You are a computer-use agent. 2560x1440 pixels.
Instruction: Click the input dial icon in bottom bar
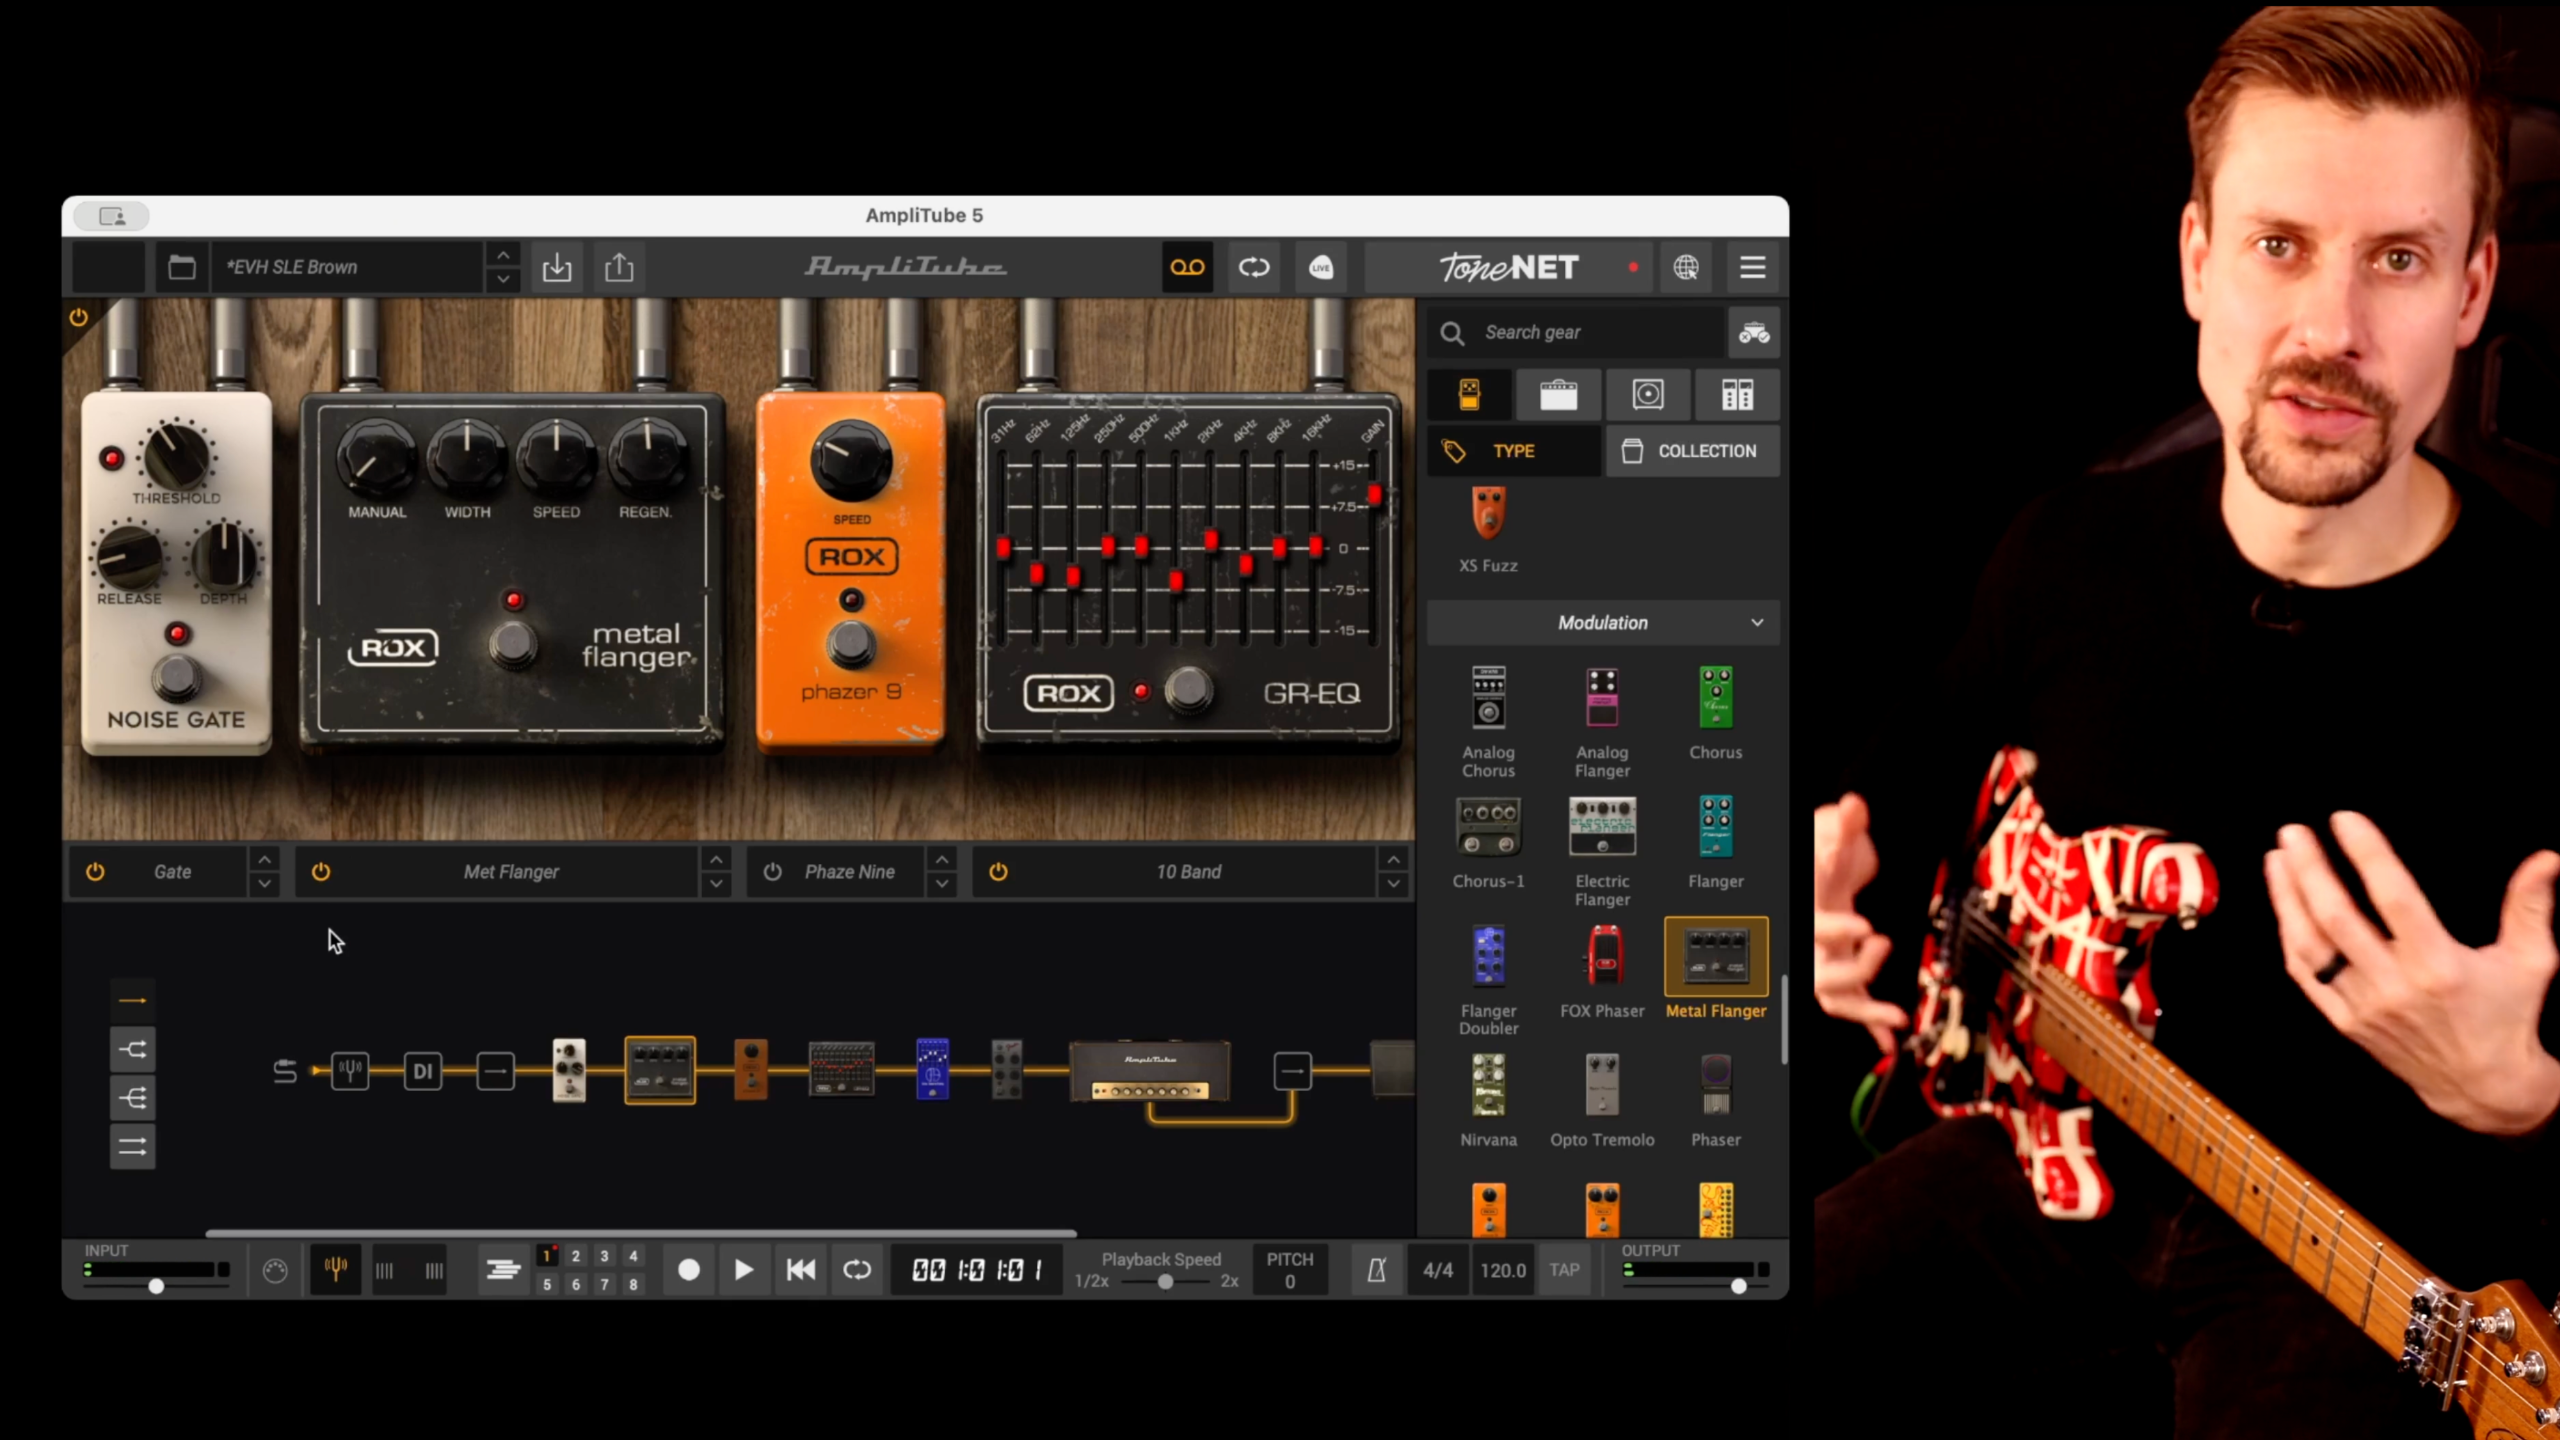(275, 1270)
